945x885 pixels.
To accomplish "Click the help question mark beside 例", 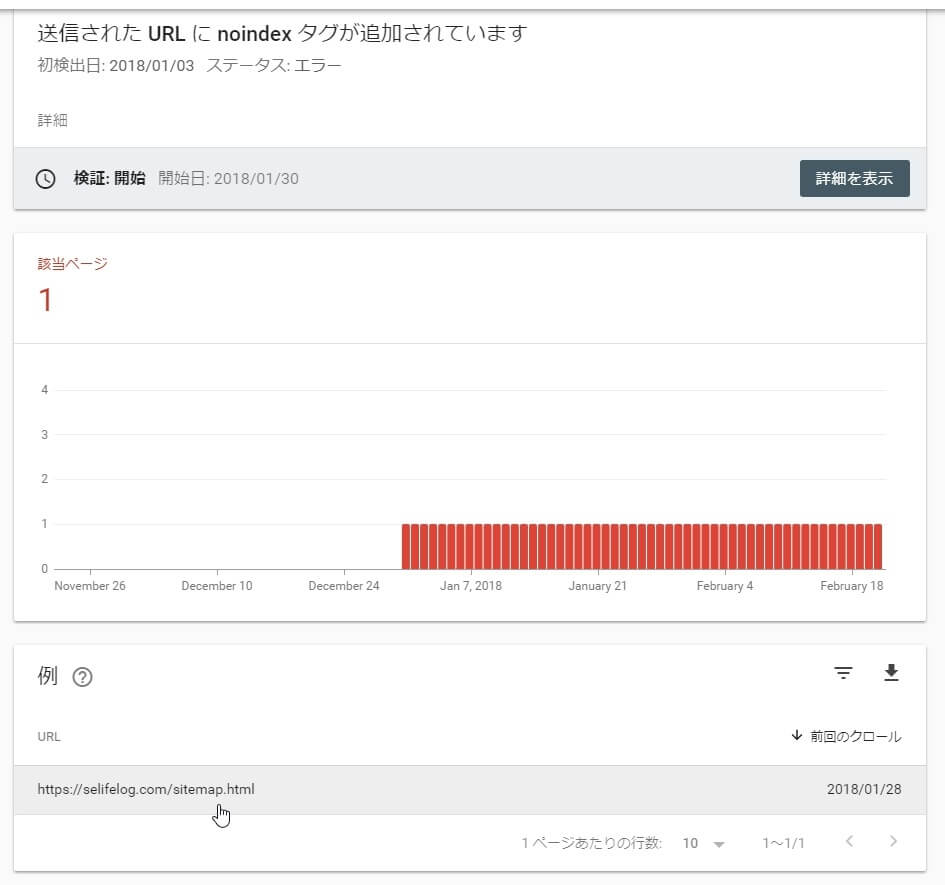I will [x=83, y=677].
